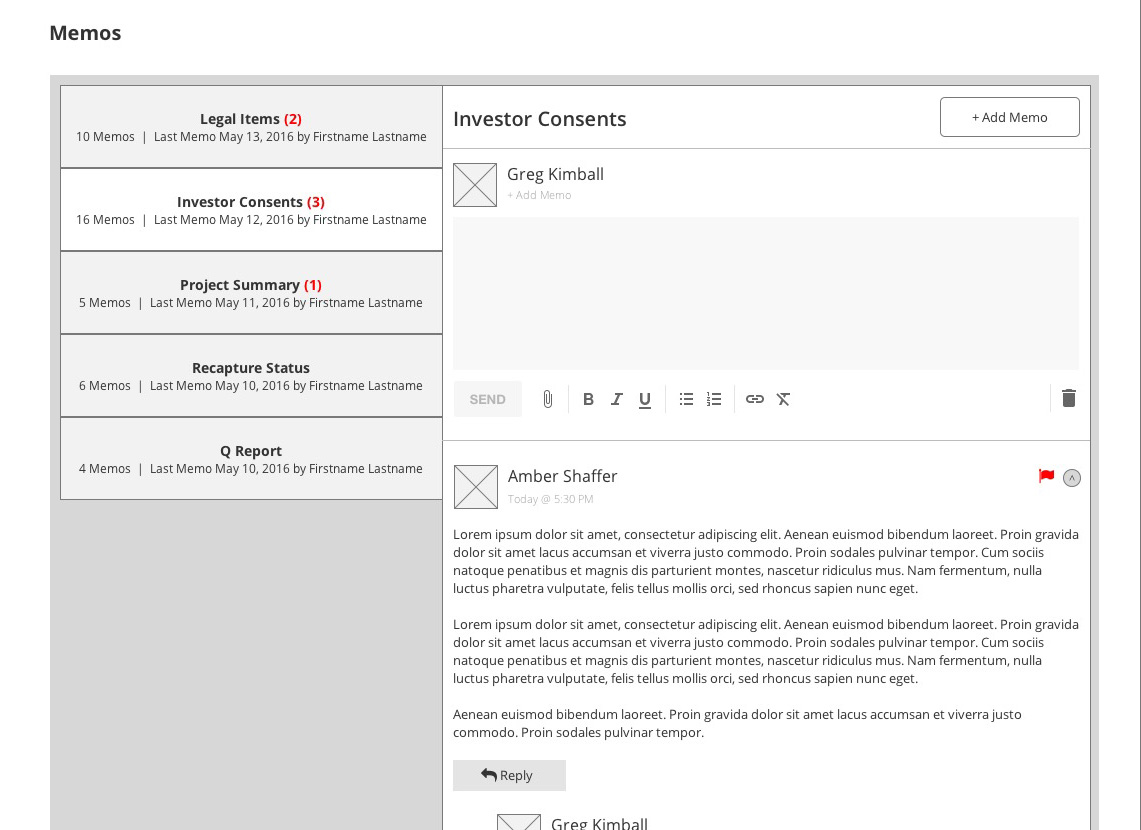1141x830 pixels.
Task: Click the unread count (1) beside Project Summary
Action: tap(313, 285)
